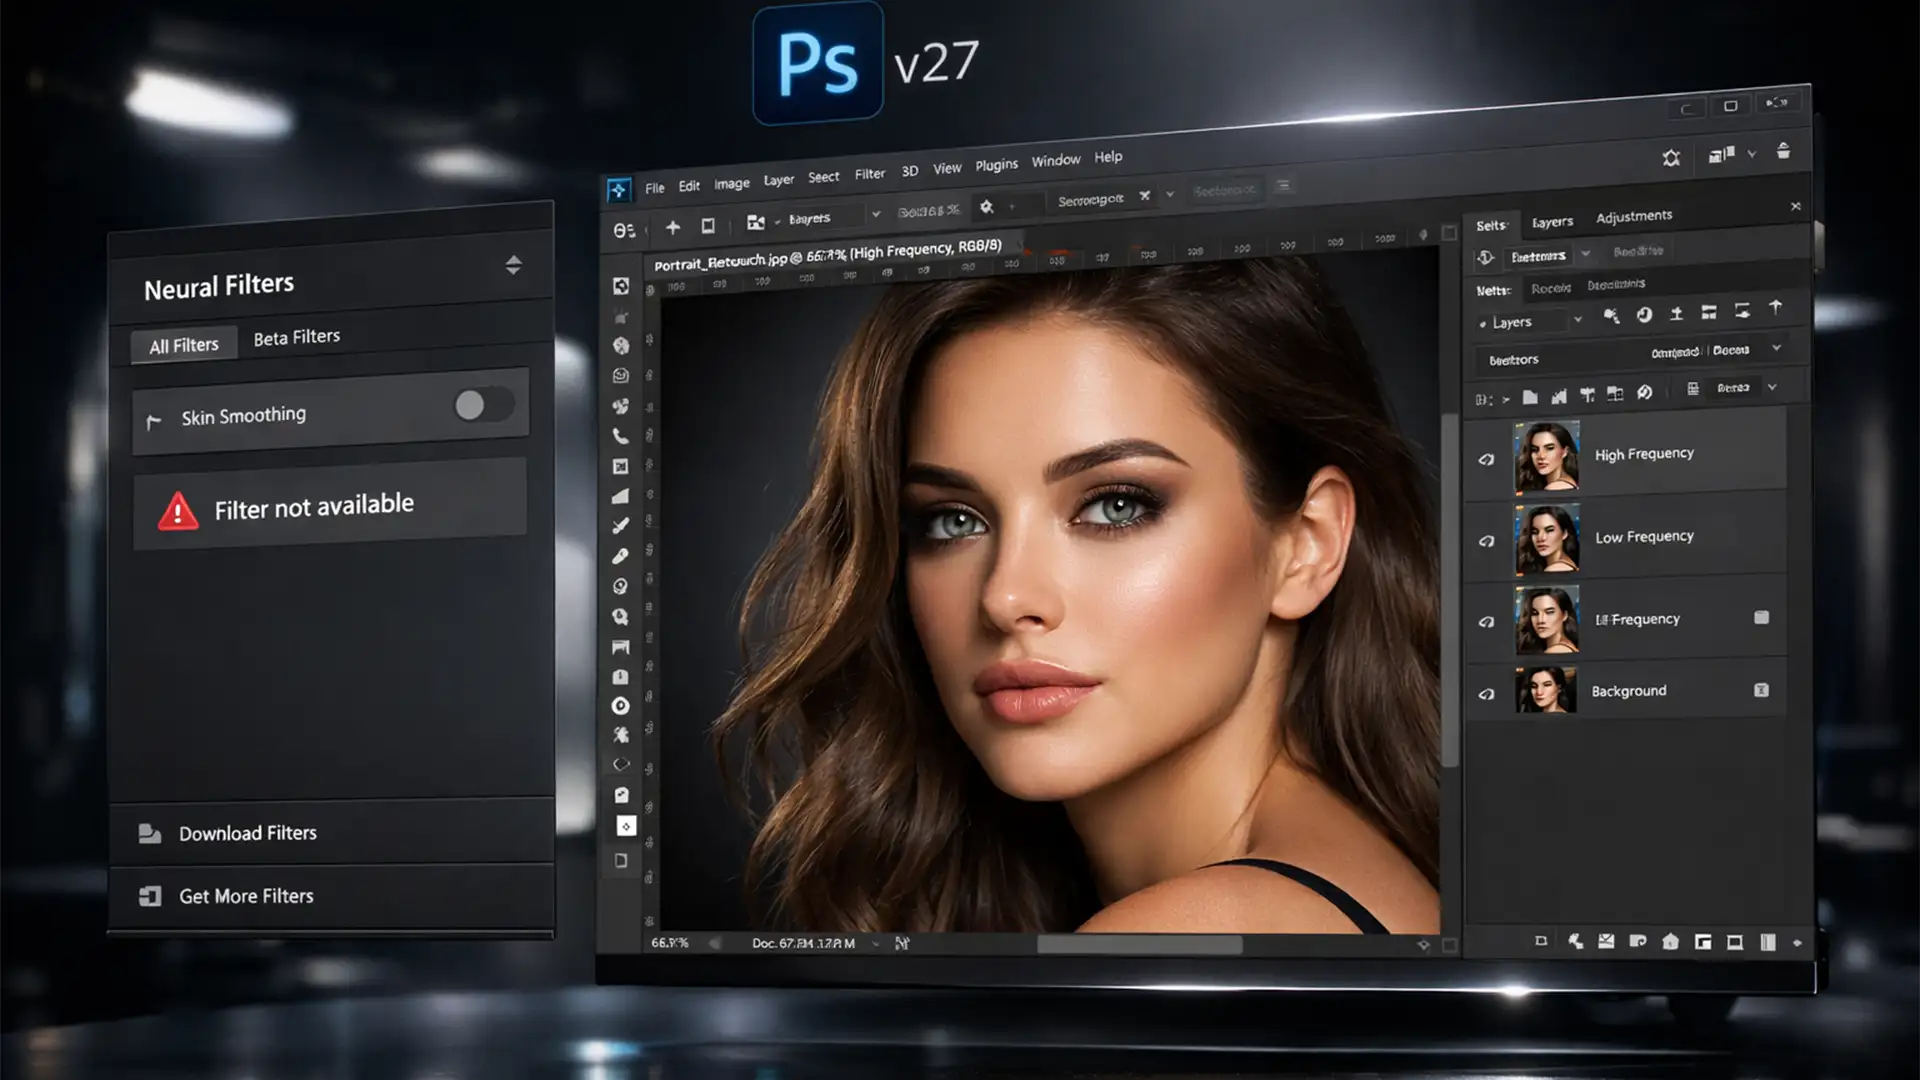Screen dimensions: 1920x1080
Task: Click the Low Frequency layer thumbnail
Action: point(1545,540)
